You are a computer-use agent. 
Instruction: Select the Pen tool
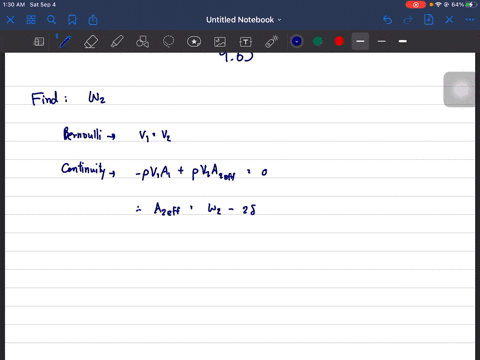click(x=65, y=42)
